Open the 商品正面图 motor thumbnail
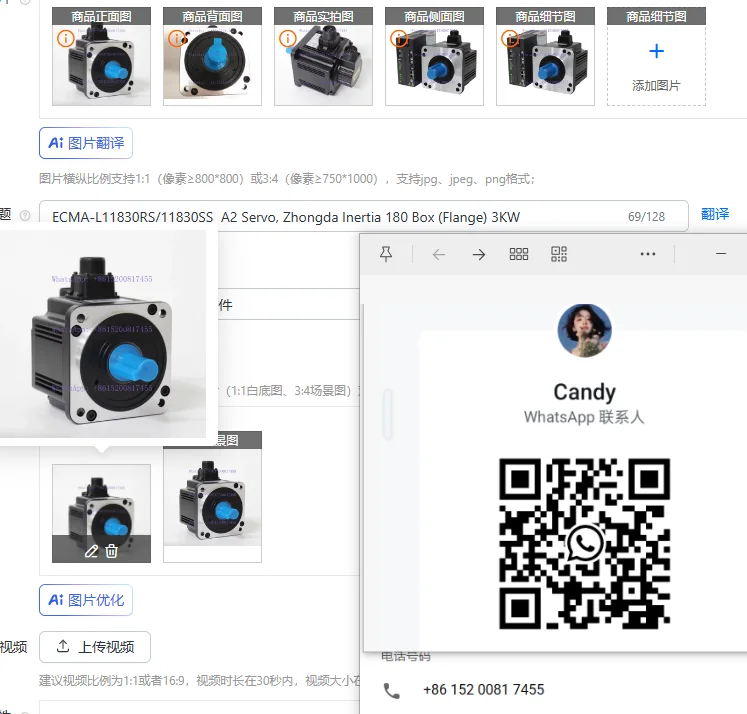This screenshot has height=714, width=747. tap(101, 57)
